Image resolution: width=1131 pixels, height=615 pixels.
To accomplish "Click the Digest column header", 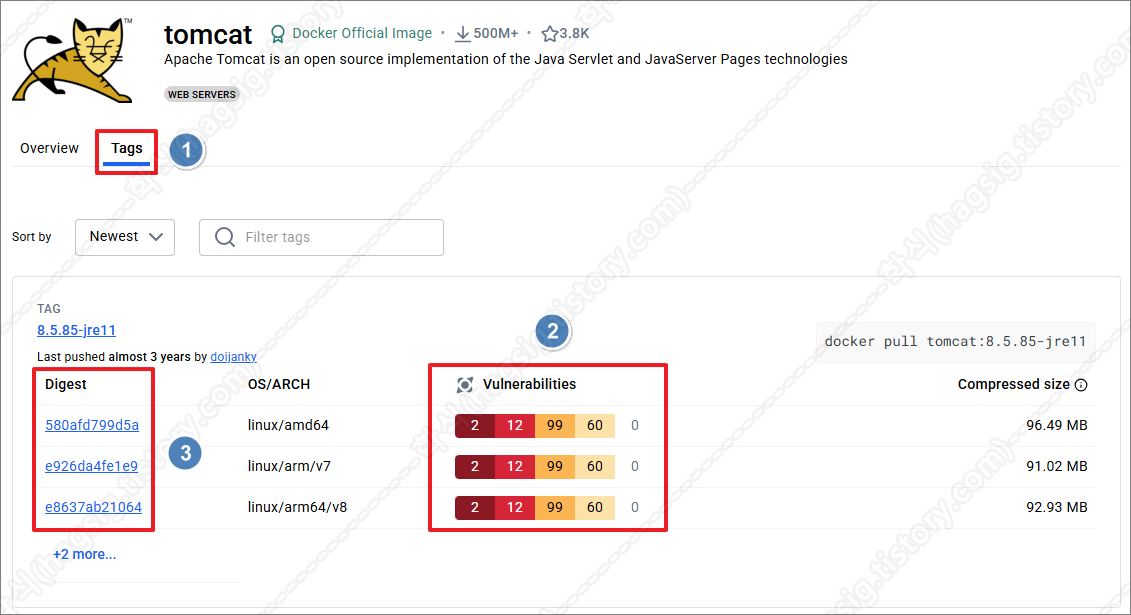I will pyautogui.click(x=66, y=384).
